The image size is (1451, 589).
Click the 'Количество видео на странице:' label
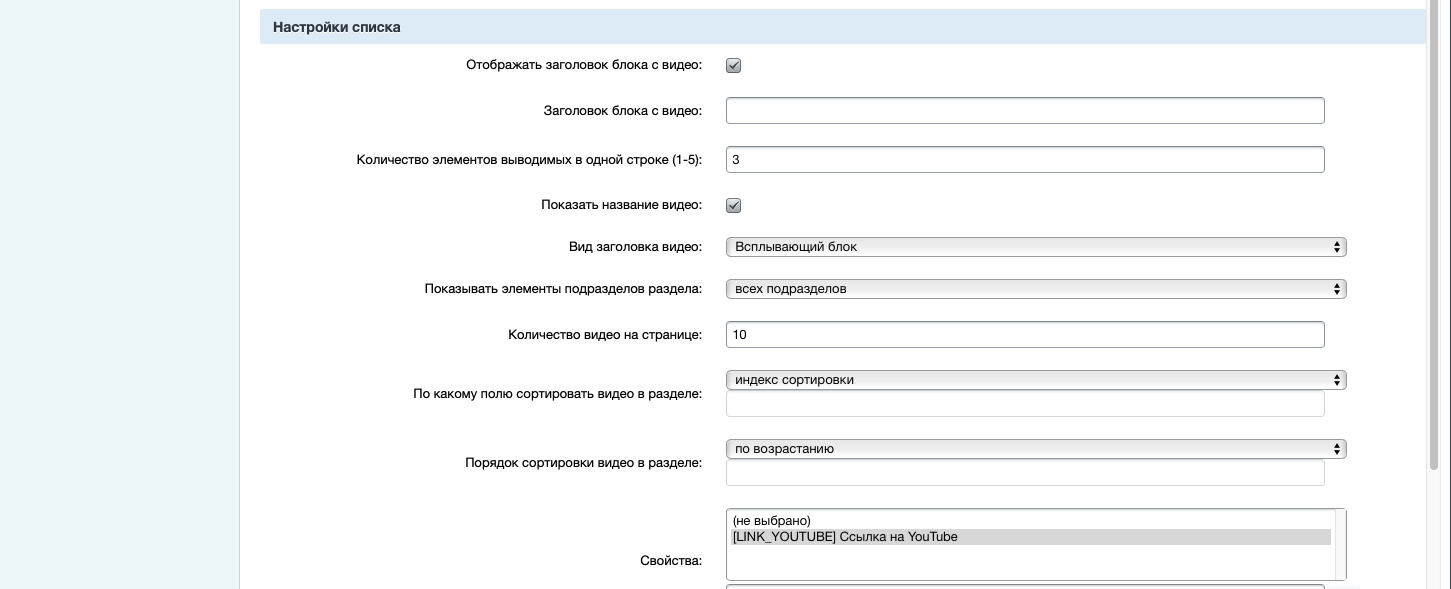click(x=604, y=335)
